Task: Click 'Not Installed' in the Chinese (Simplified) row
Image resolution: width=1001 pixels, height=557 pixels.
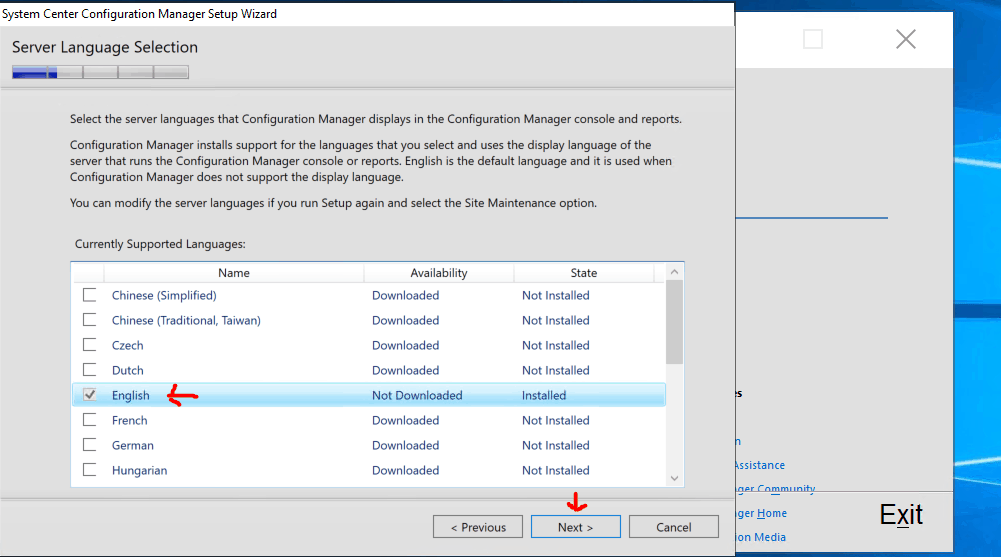Action: tap(555, 295)
